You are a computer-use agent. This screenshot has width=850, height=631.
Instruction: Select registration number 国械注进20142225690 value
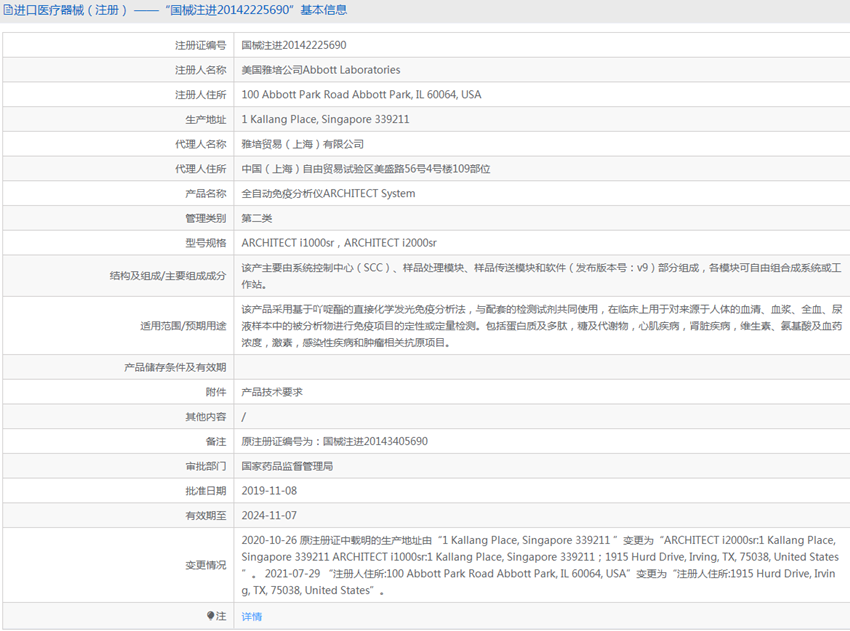[294, 45]
